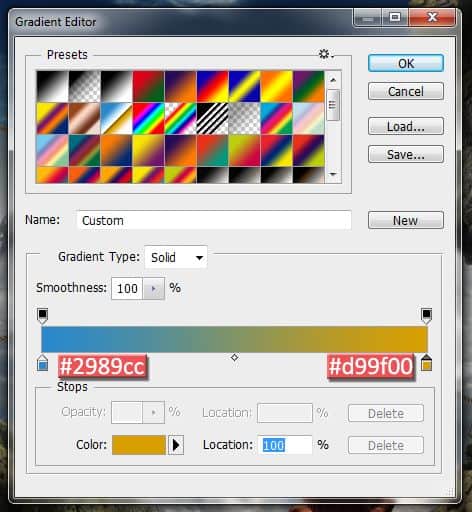Click the Load... button
This screenshot has height=512, width=472.
406,126
